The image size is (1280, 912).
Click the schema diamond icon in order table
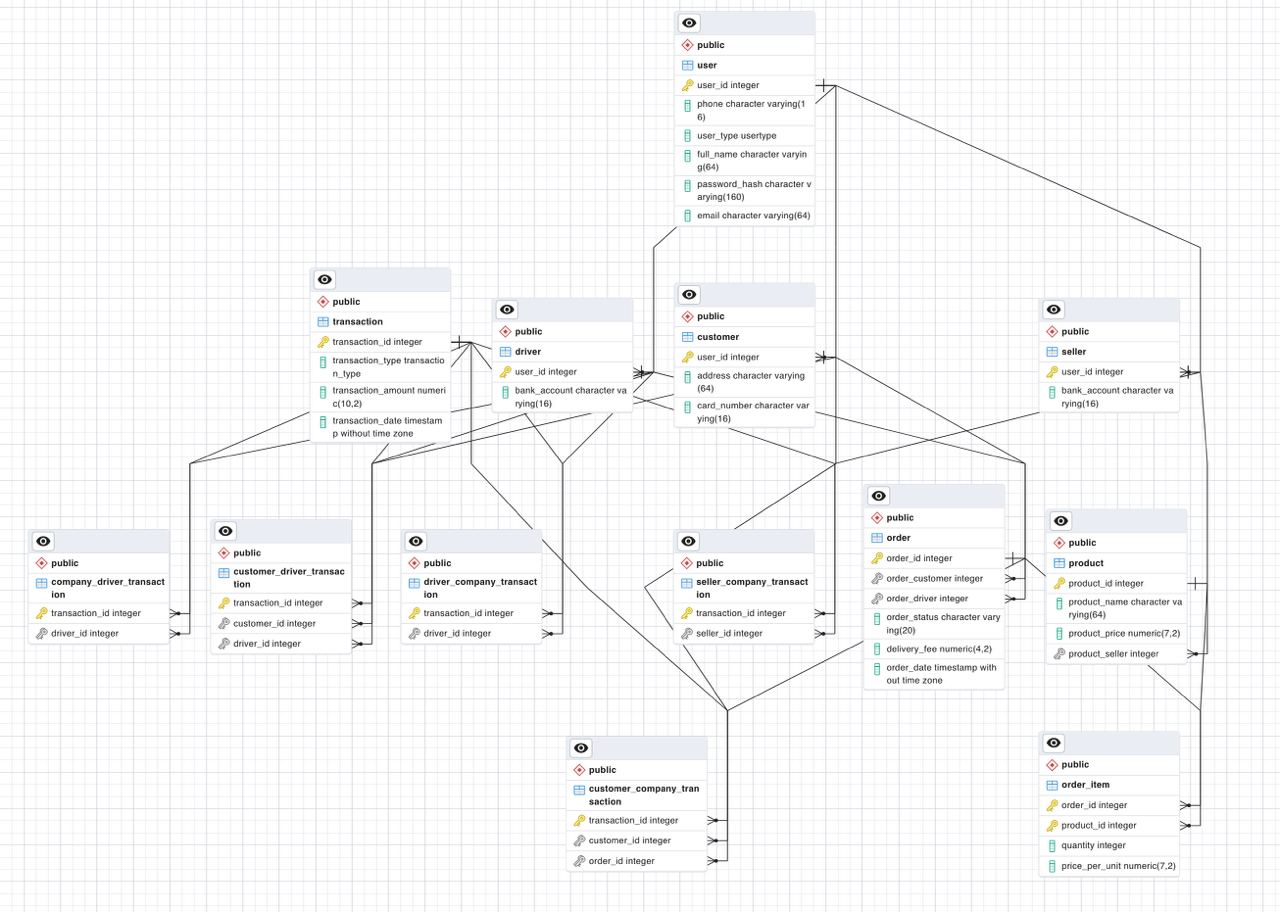pyautogui.click(x=877, y=518)
